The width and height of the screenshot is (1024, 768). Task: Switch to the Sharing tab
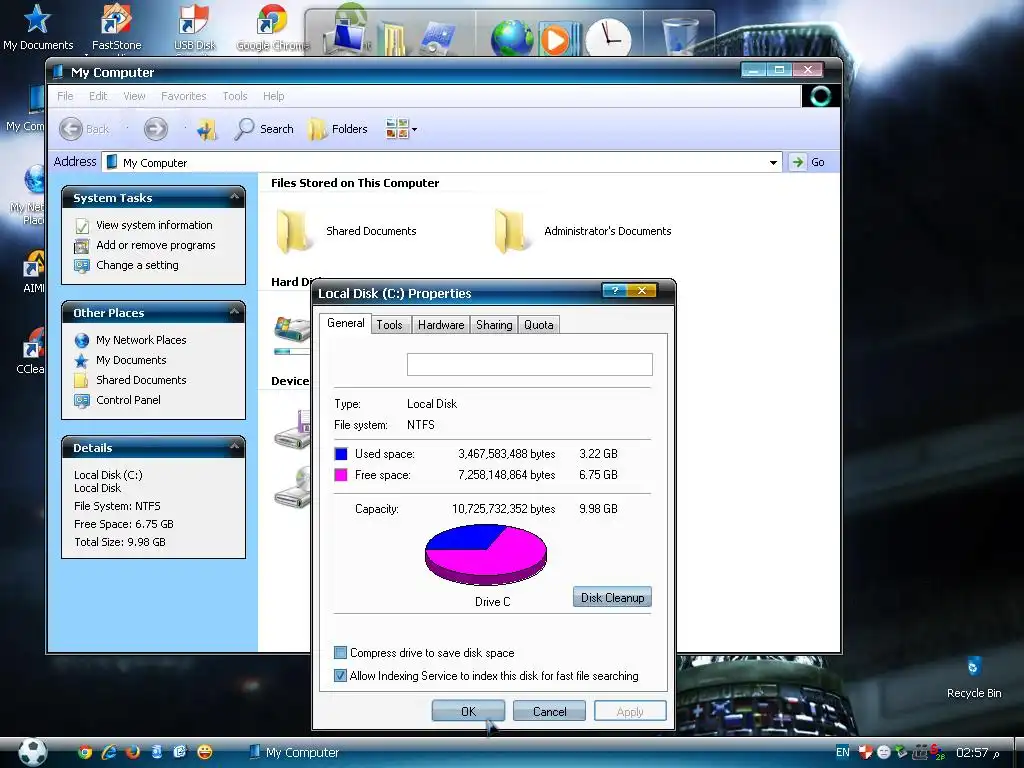[x=494, y=325]
